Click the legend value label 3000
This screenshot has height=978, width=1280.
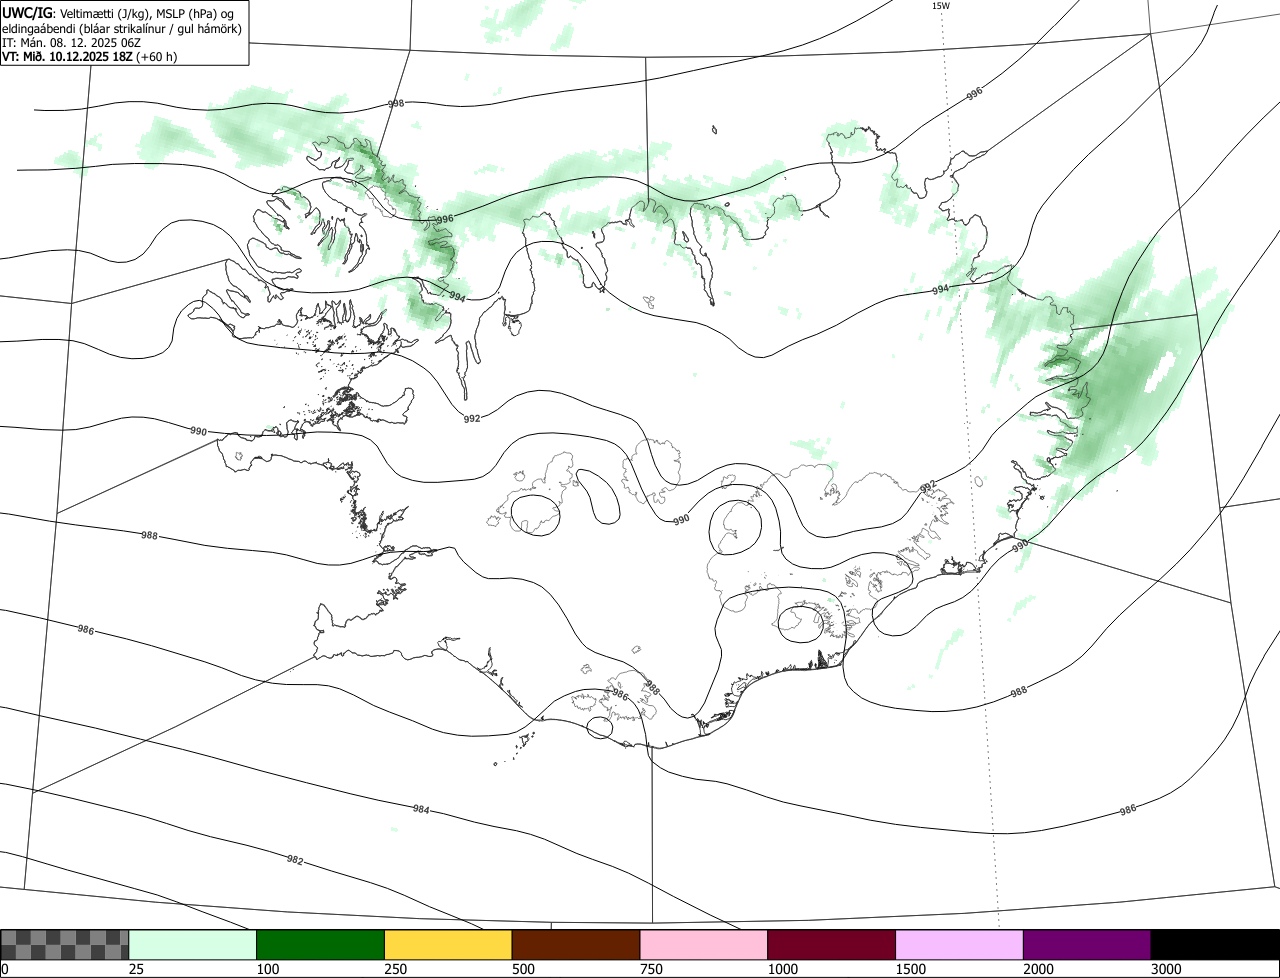(x=1166, y=969)
